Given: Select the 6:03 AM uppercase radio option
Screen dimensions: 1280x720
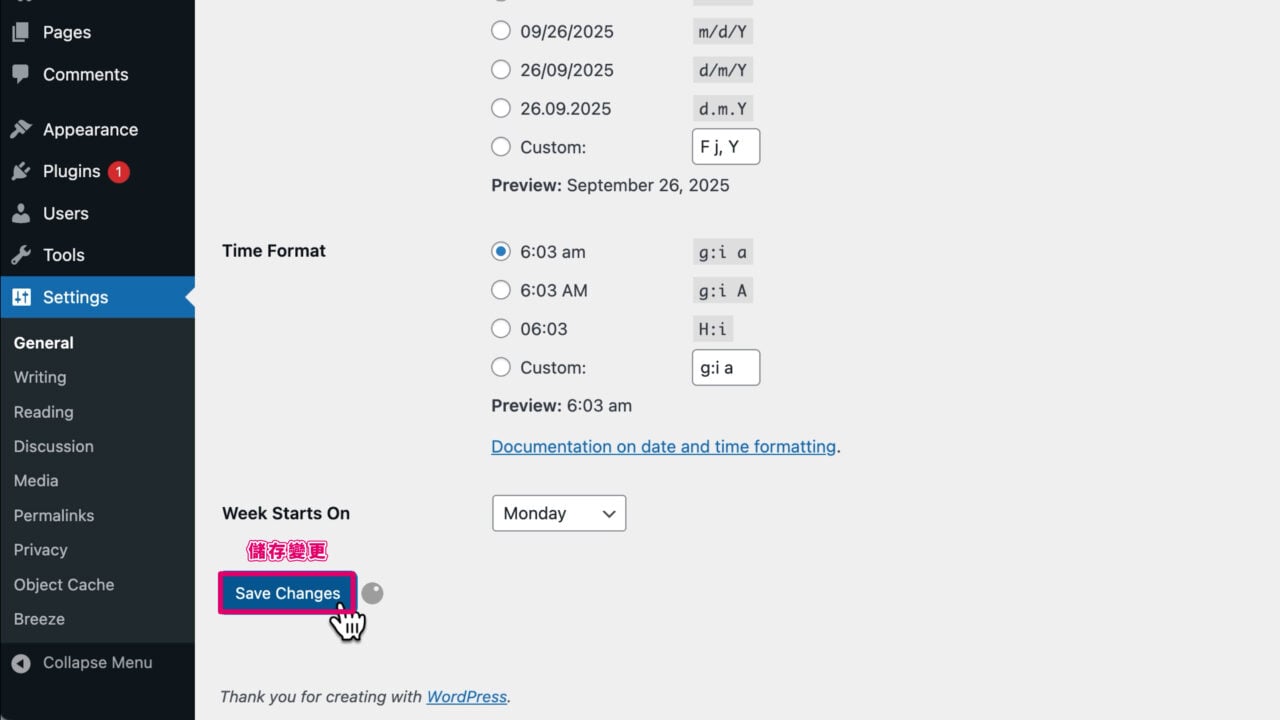Looking at the screenshot, I should coord(501,290).
